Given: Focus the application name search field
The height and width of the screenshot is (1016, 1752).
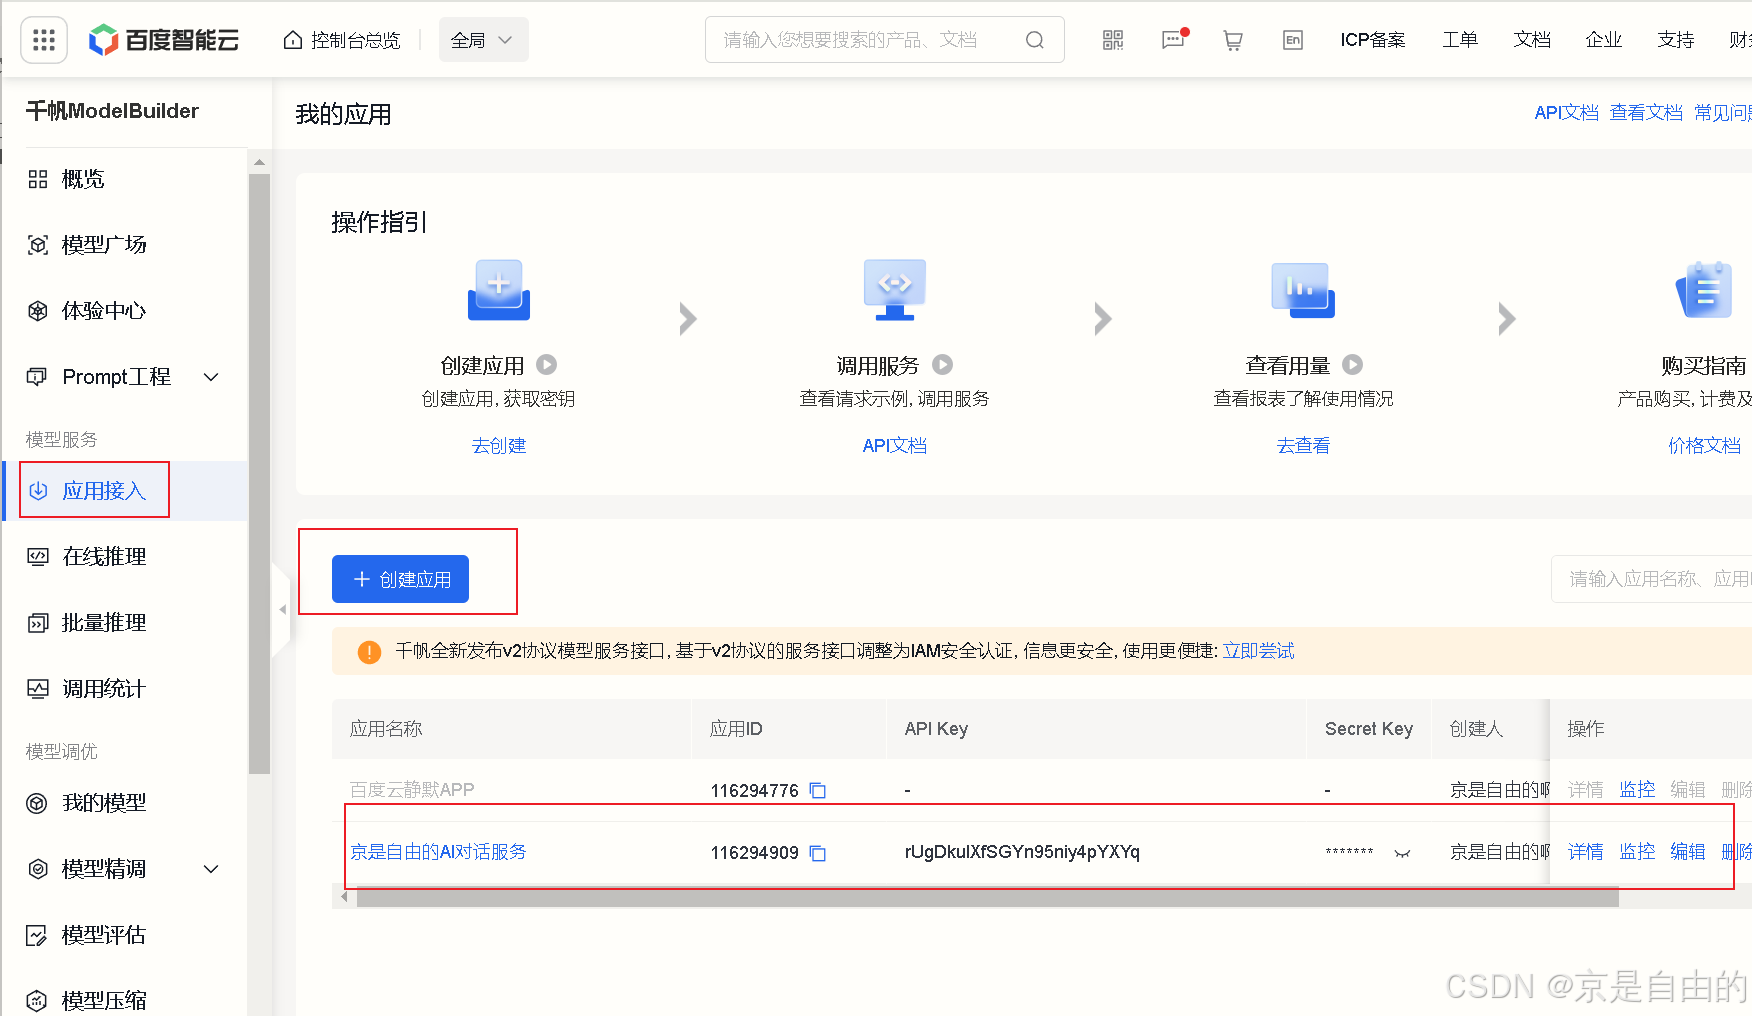Looking at the screenshot, I should [x=1652, y=579].
